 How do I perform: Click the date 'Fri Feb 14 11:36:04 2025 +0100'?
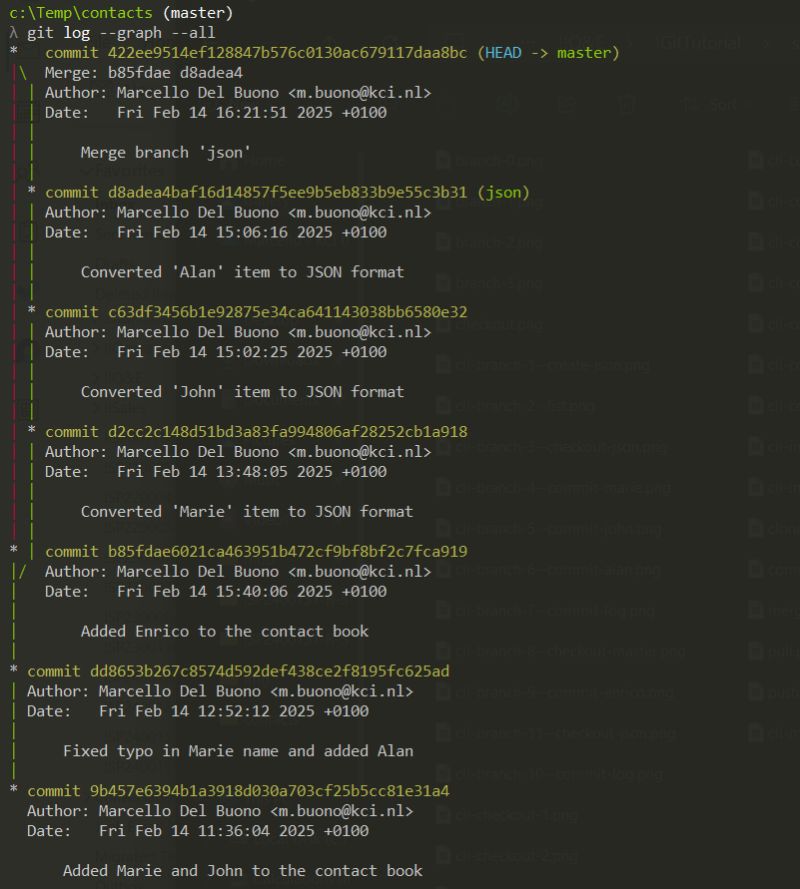coord(234,831)
